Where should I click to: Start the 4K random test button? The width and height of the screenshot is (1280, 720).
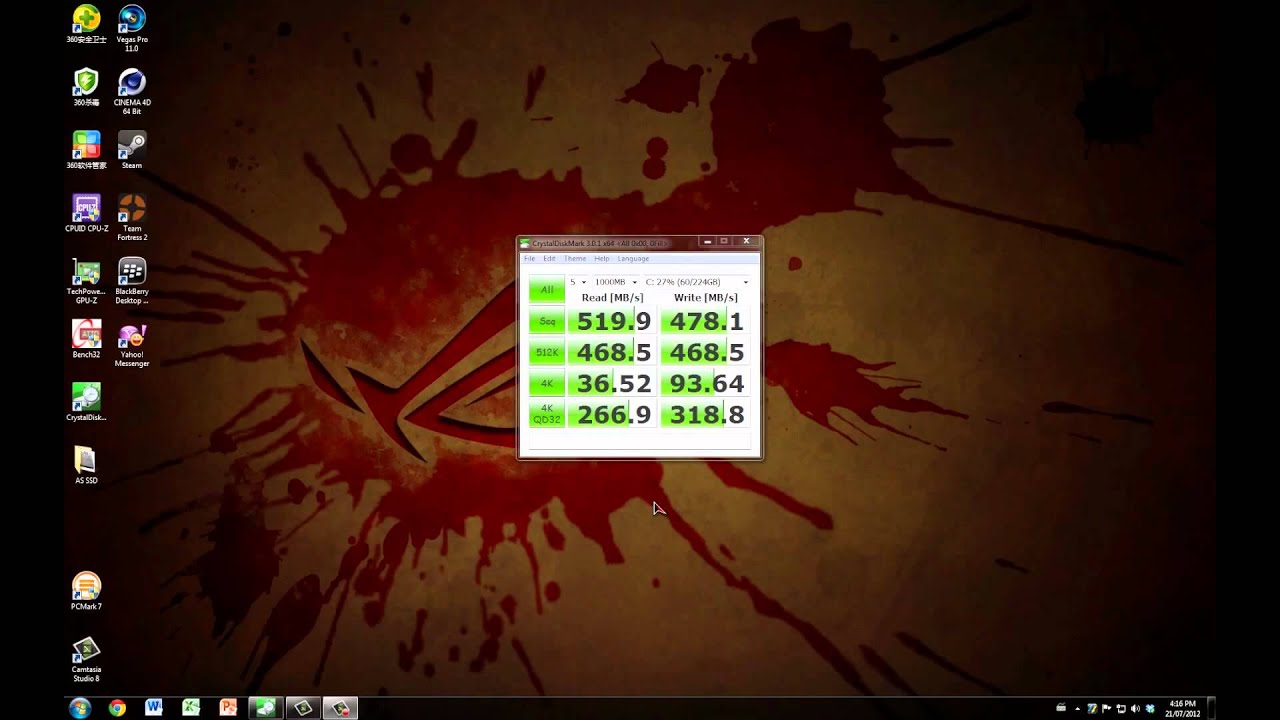click(x=547, y=383)
